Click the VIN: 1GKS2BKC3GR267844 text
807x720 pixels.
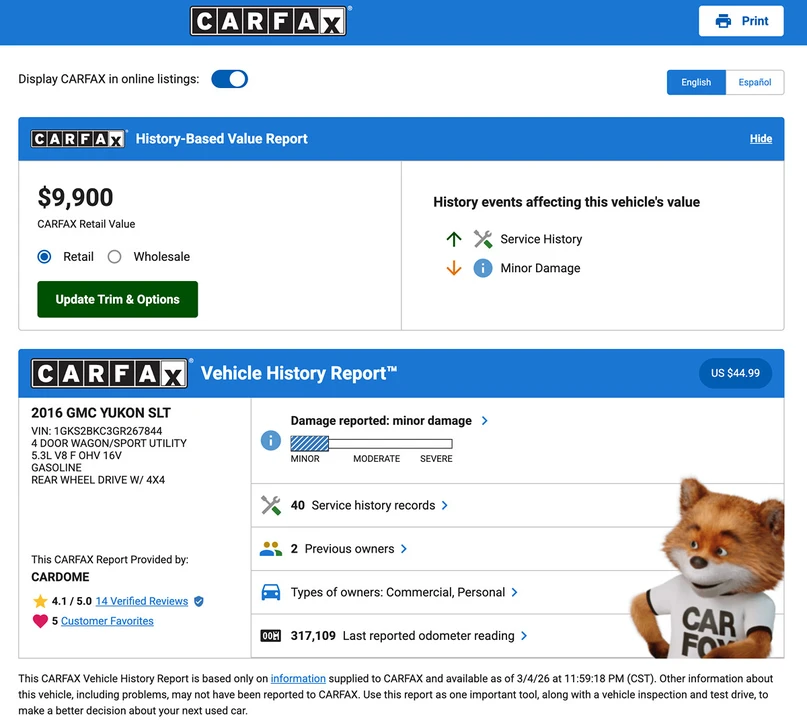(97, 431)
